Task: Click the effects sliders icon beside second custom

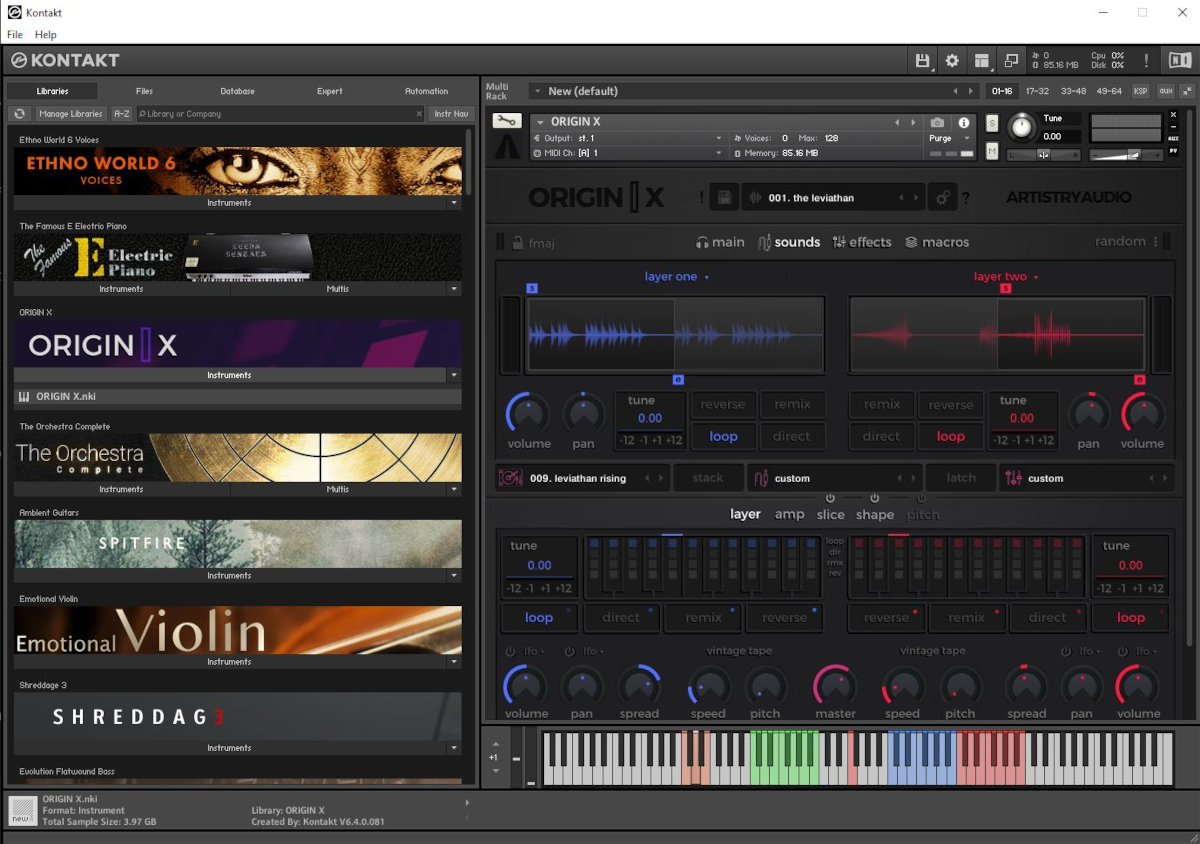Action: [1013, 478]
